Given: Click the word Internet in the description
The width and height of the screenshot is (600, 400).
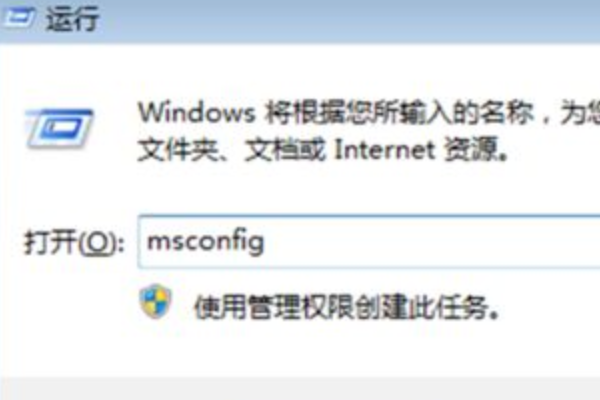Looking at the screenshot, I should pos(385,150).
